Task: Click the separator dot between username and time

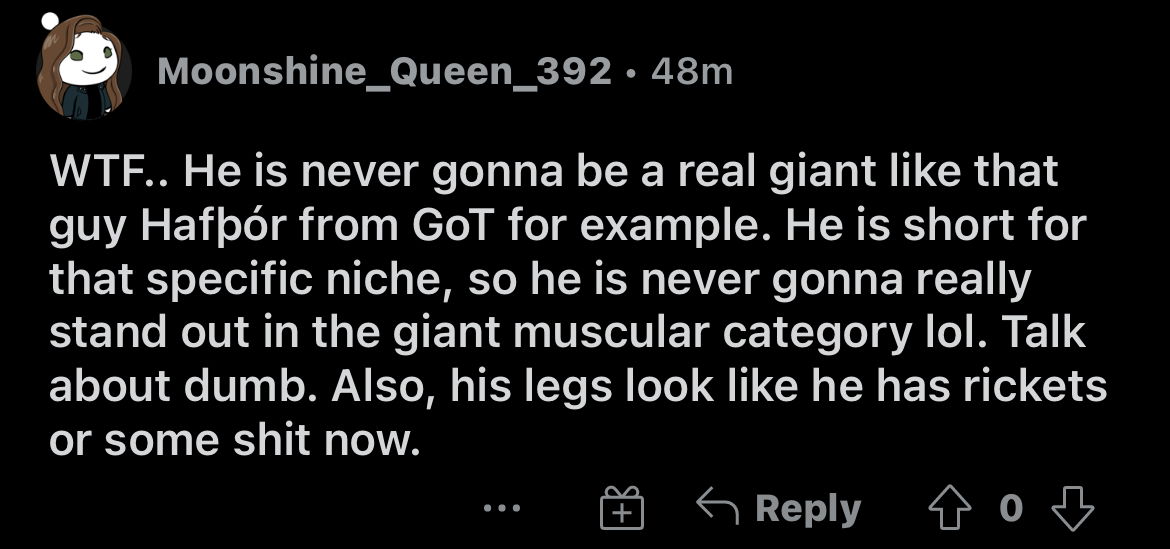Action: pyautogui.click(x=631, y=73)
